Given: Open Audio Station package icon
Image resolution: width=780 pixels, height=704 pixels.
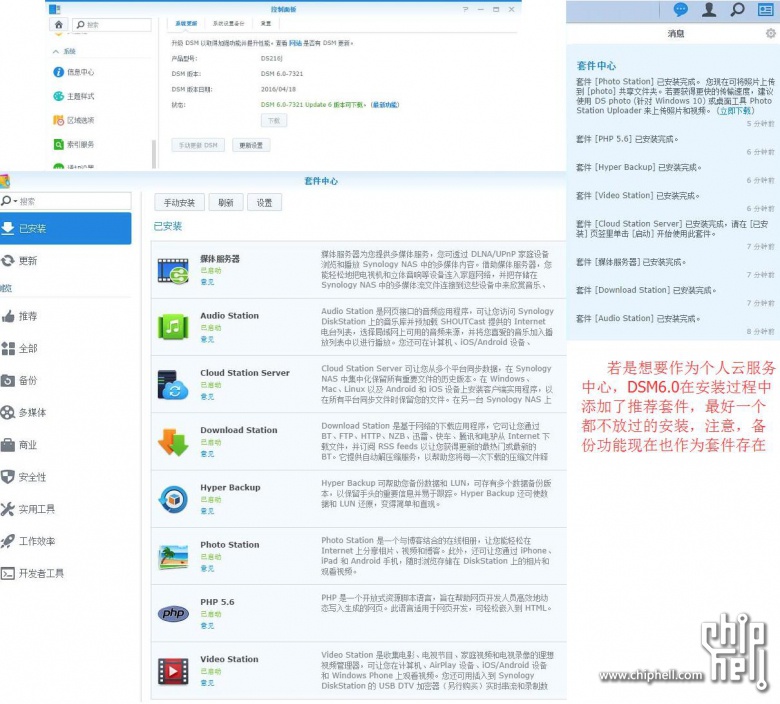Looking at the screenshot, I should (173, 327).
